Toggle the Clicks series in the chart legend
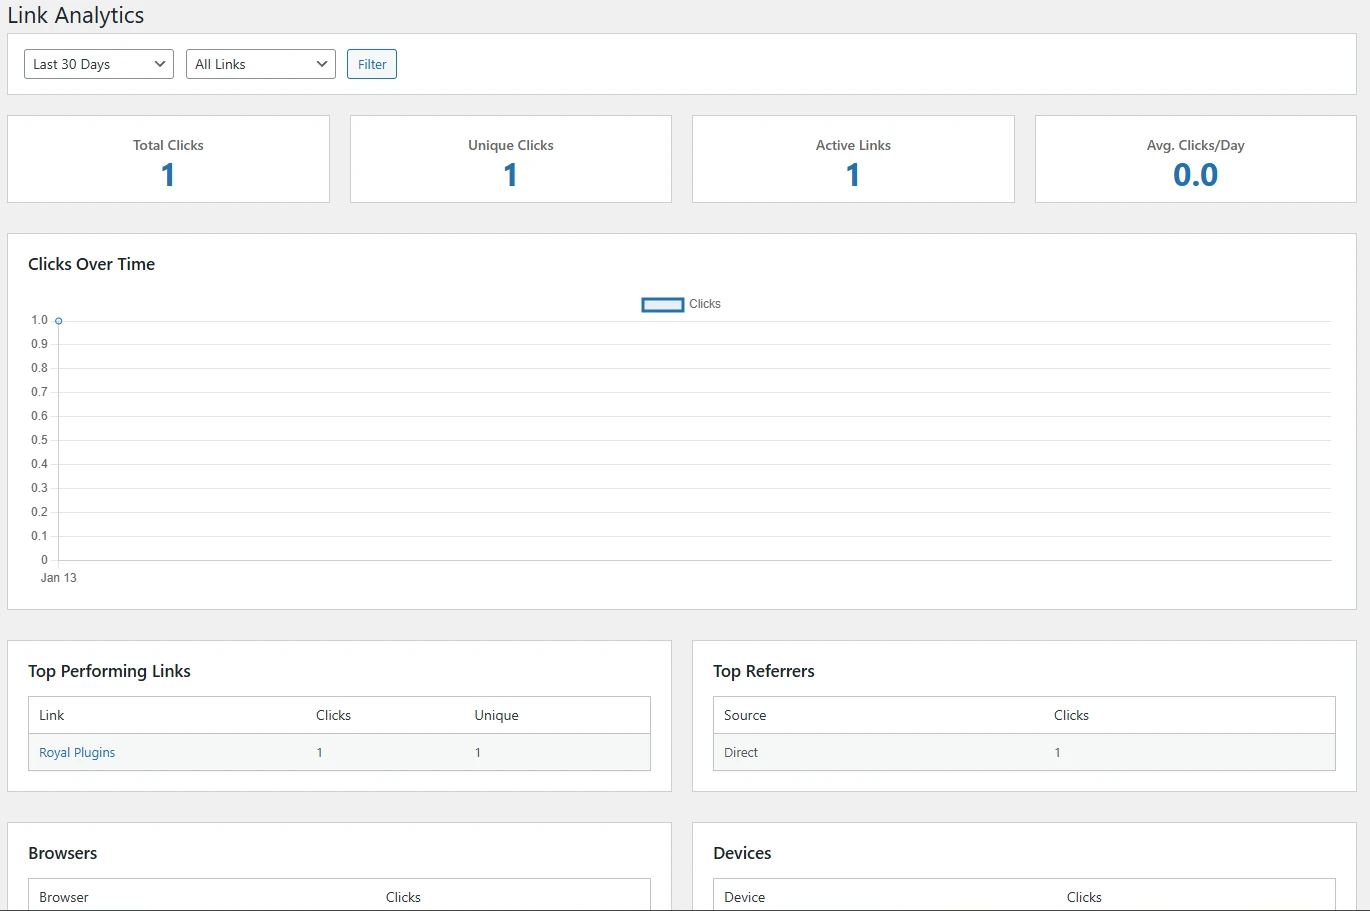Screen dimensions: 1370x911 point(681,304)
